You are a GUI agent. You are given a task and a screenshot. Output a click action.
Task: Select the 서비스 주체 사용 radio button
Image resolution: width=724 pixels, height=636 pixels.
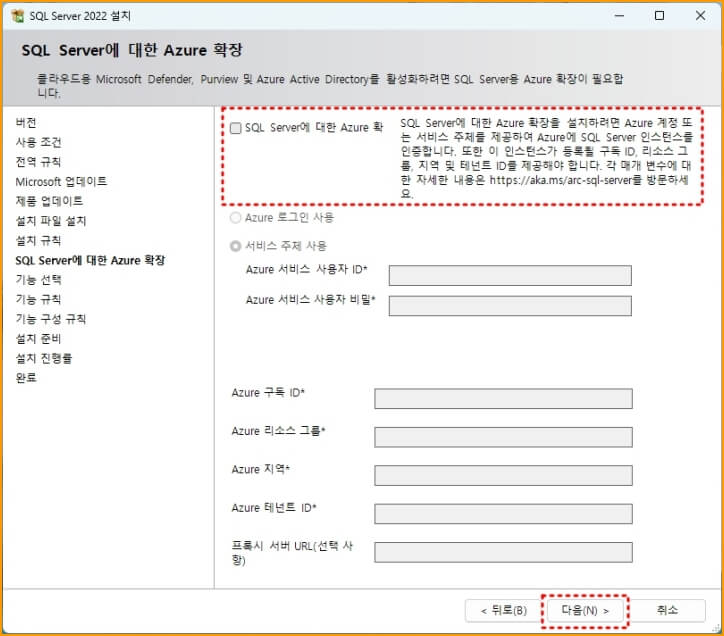point(235,246)
